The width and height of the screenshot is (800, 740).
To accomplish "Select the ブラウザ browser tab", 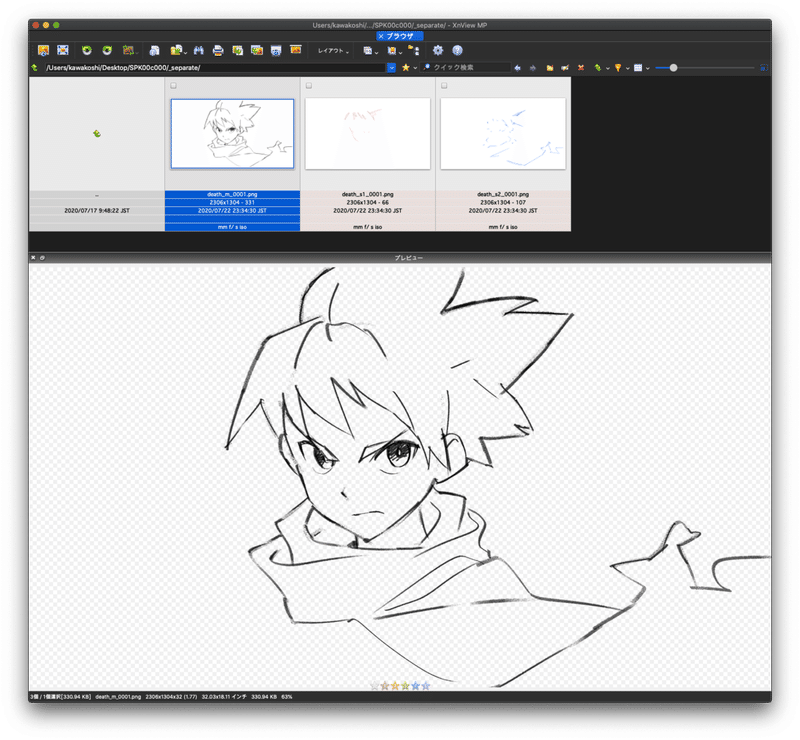I will [400, 36].
